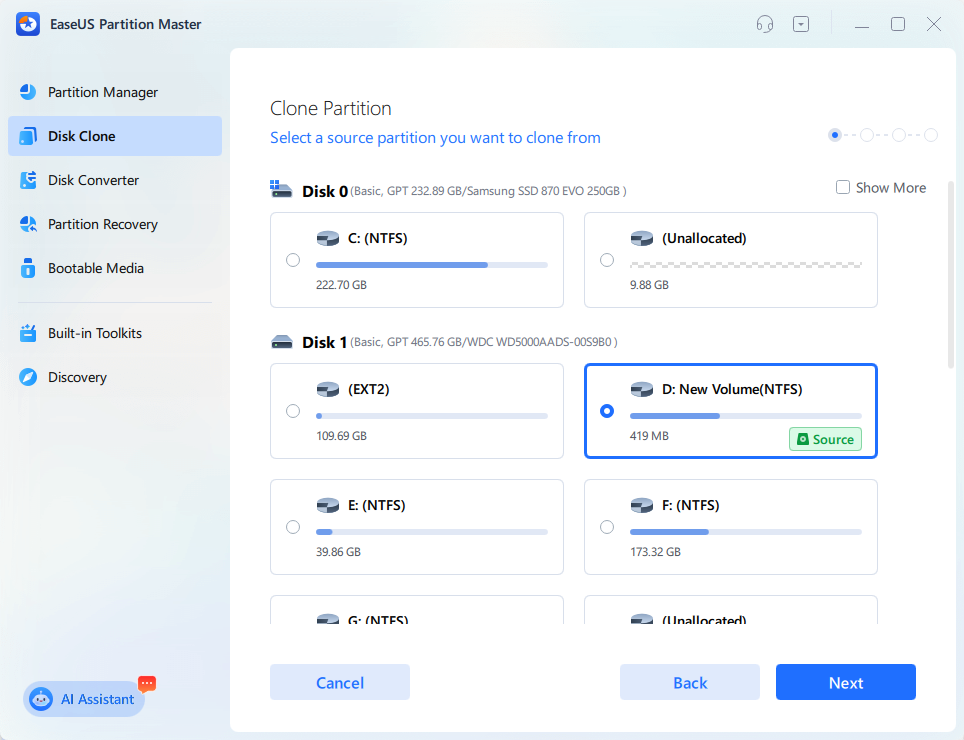The width and height of the screenshot is (964, 740).
Task: Open the AI Assistant
Action: 83,699
